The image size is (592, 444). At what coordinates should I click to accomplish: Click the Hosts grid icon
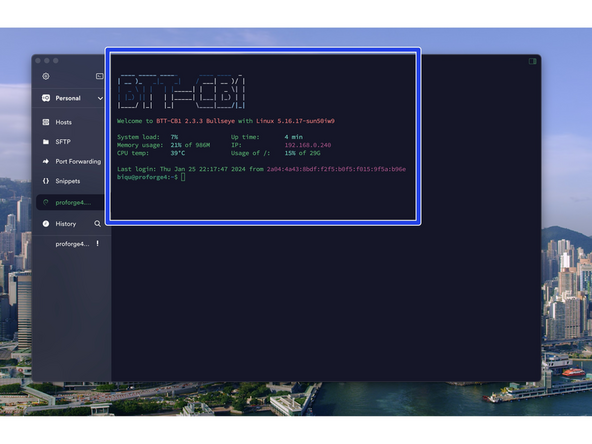pyautogui.click(x=46, y=122)
